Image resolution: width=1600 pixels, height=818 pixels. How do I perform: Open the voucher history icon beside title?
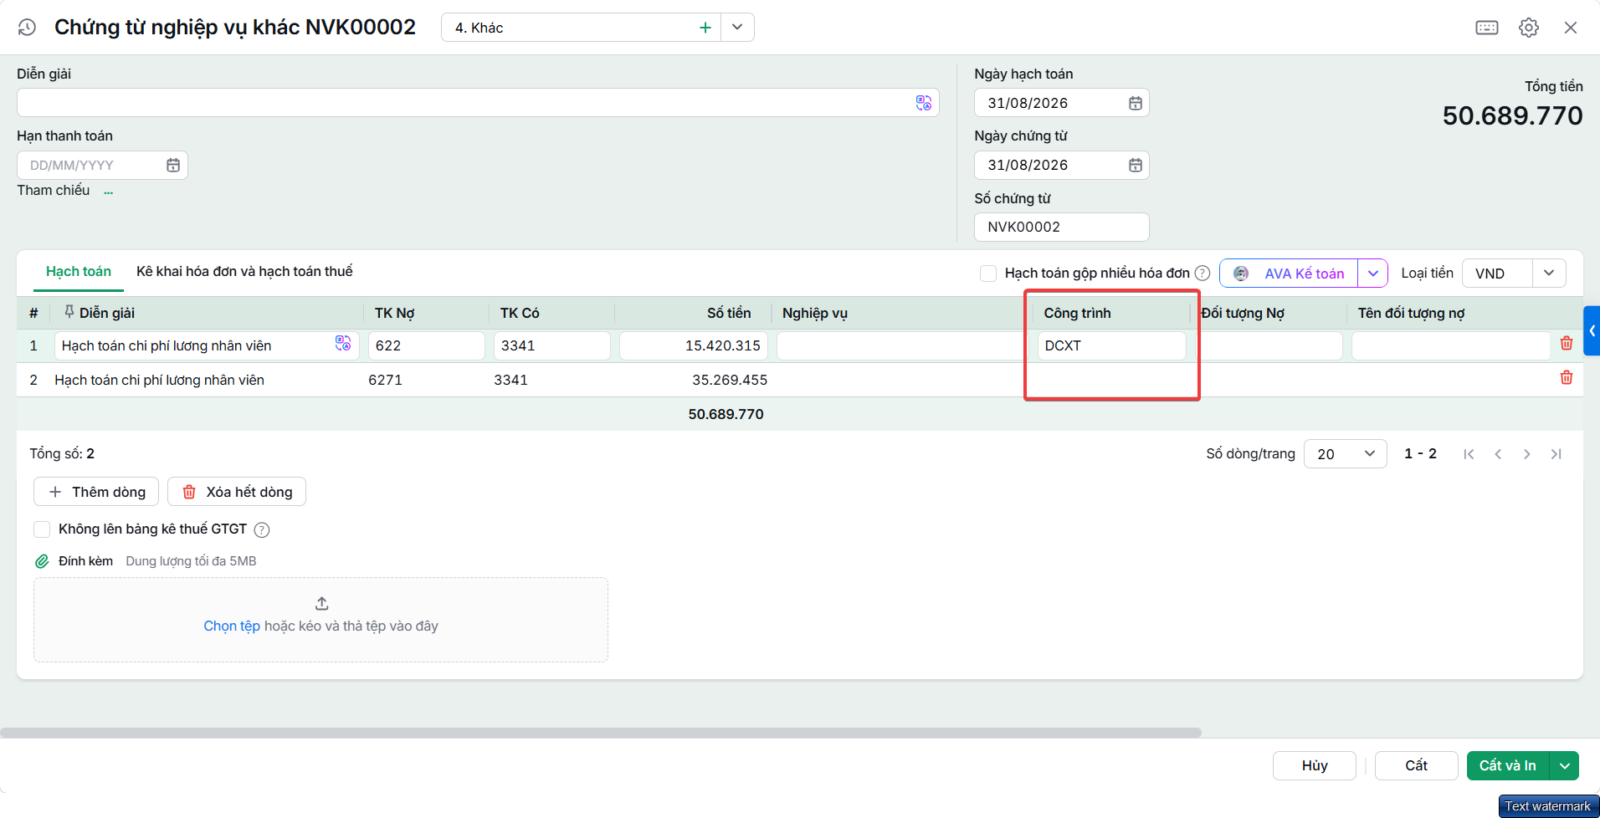pyautogui.click(x=27, y=27)
